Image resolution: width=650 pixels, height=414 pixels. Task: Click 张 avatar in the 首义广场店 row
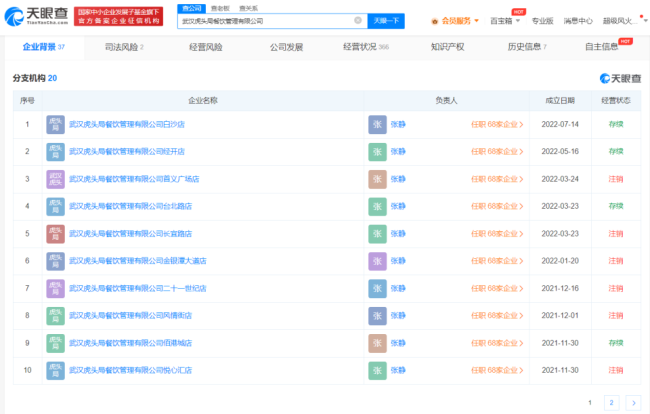[x=377, y=179]
